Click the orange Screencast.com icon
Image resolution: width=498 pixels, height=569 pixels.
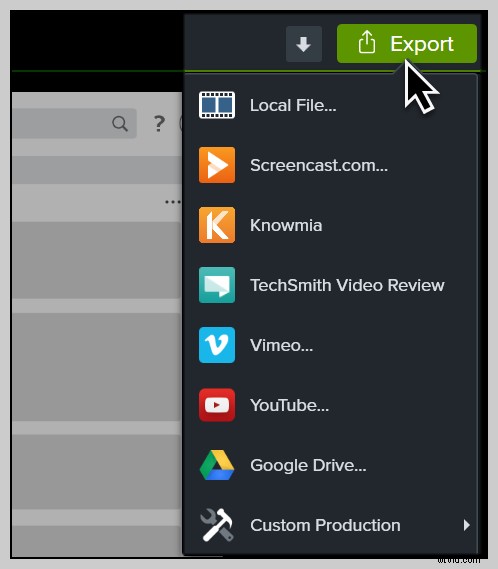pyautogui.click(x=217, y=165)
